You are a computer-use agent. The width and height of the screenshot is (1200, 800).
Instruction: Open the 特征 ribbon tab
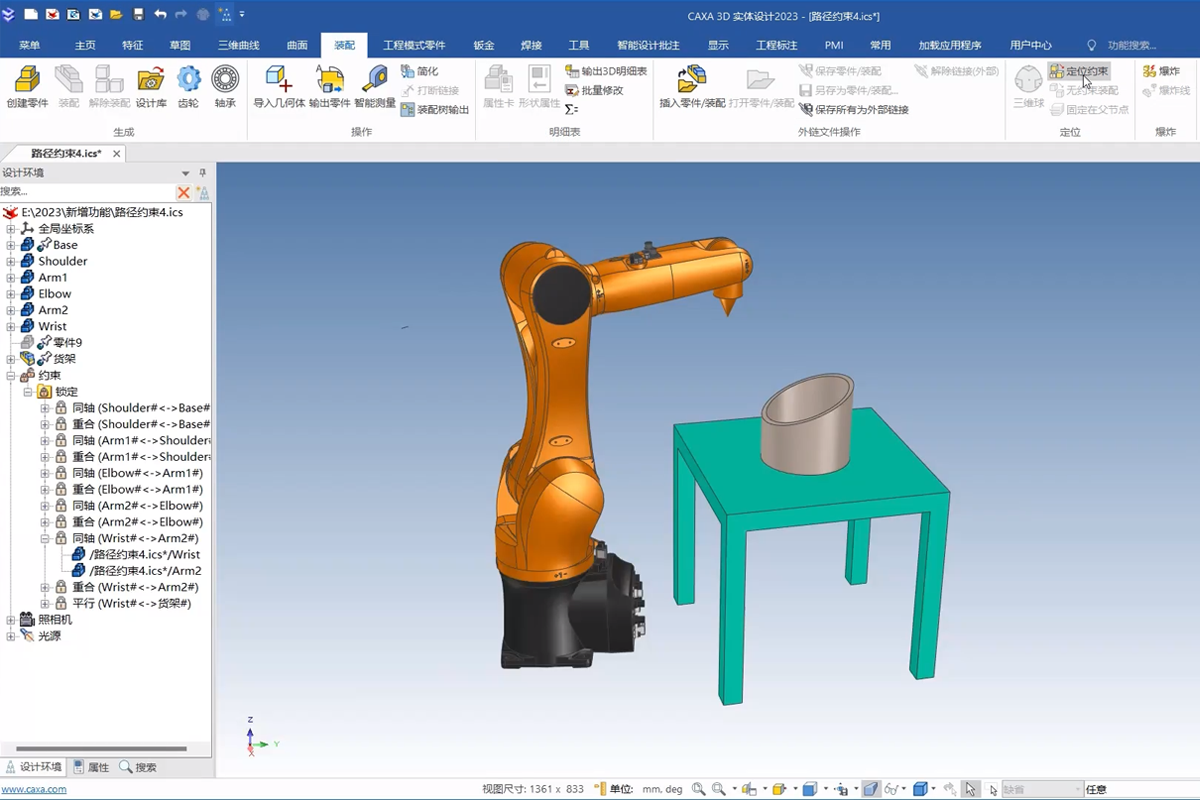(132, 45)
